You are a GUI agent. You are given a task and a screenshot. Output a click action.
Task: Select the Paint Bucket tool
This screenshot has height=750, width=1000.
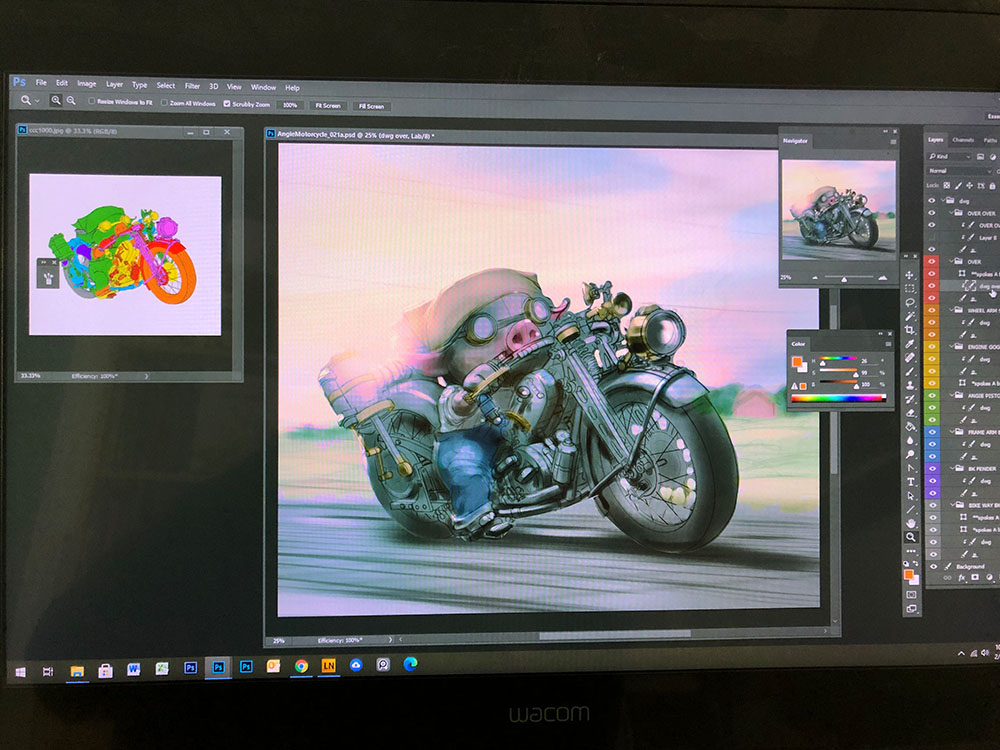pos(910,427)
